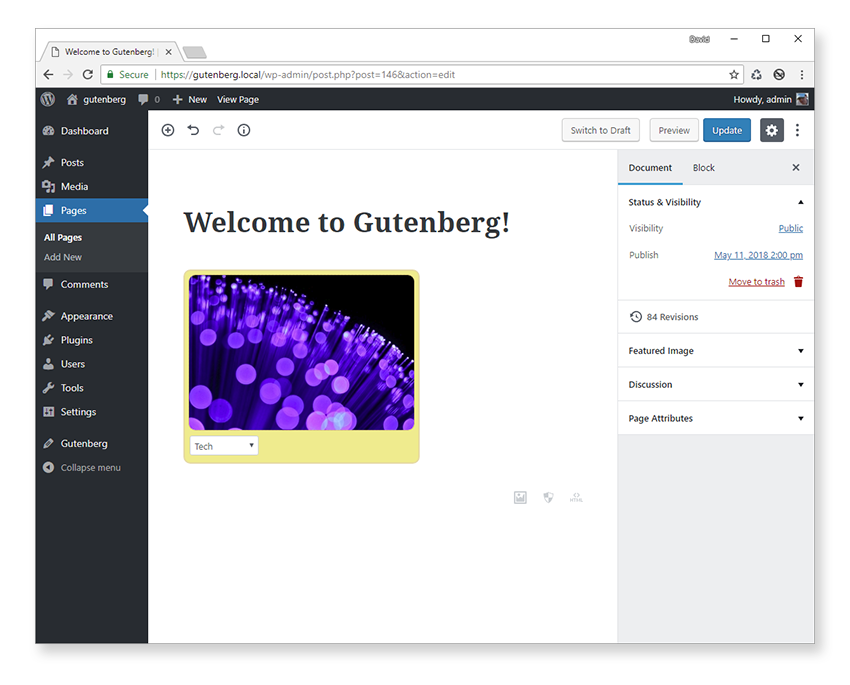This screenshot has width=850, height=685.
Task: Open the more options vertical ellipsis menu
Action: 797,130
